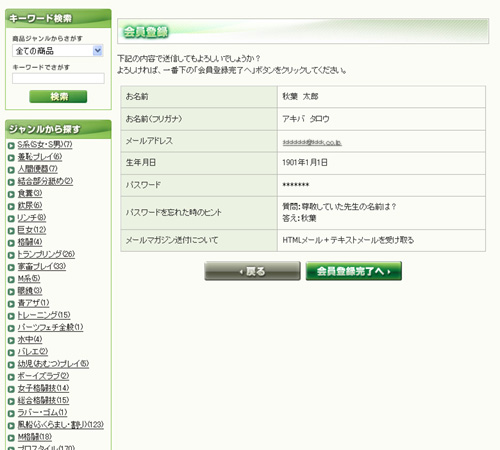The width and height of the screenshot is (500, 450).
Task: Click the arrow icon beside トランプリング(26)
Action: coord(11,255)
